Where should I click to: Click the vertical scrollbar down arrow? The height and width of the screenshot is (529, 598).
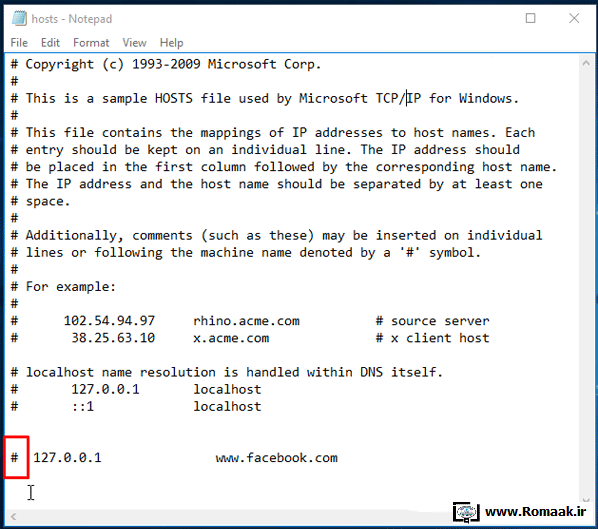click(586, 500)
